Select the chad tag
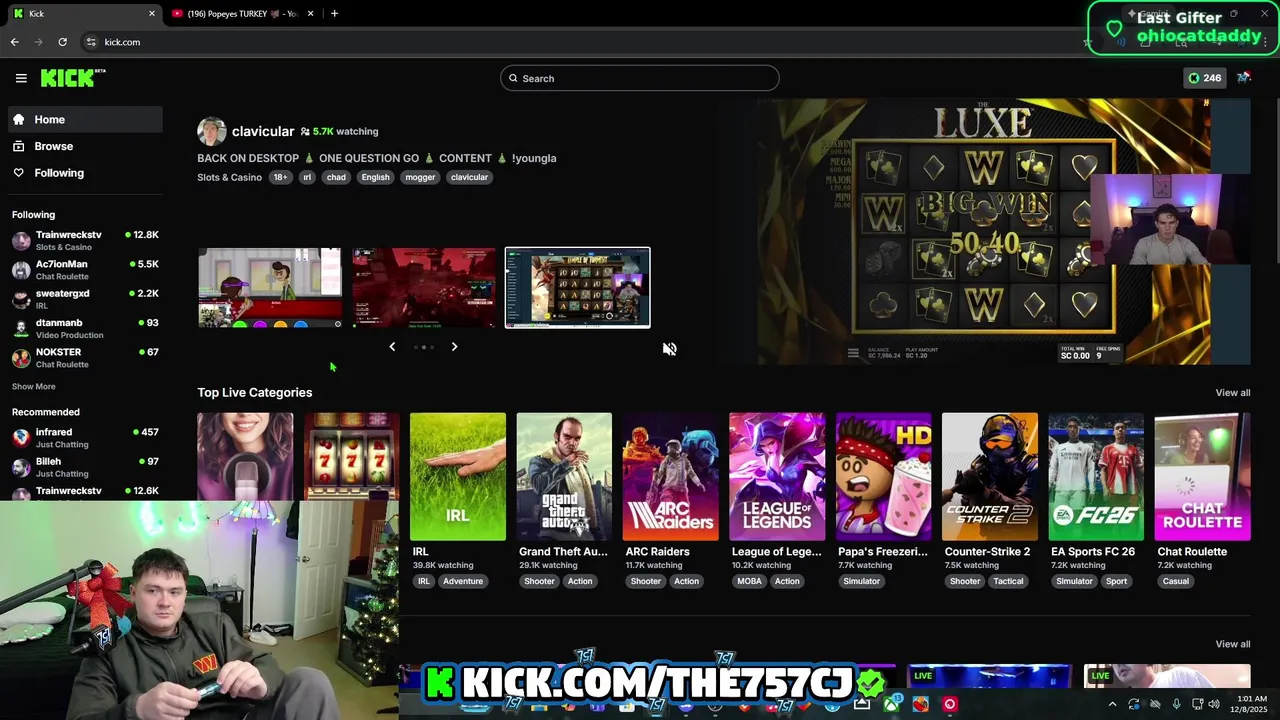 coord(336,177)
